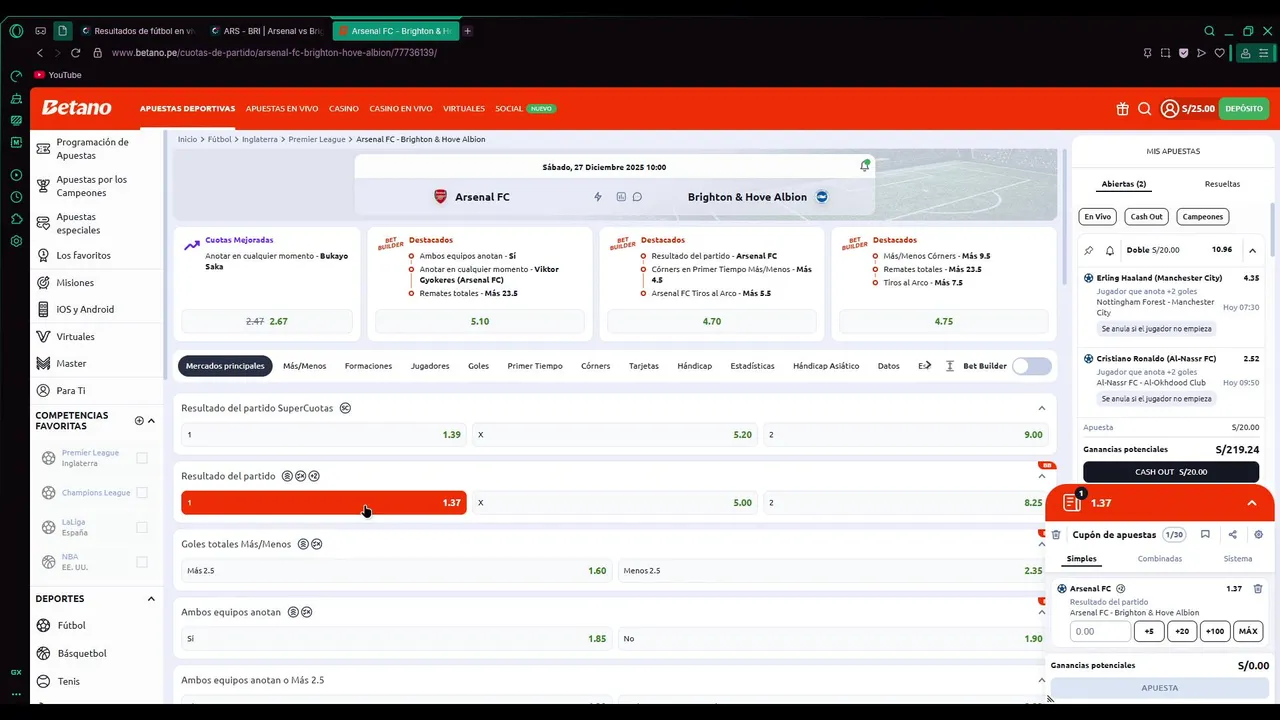Add +20 to the stake
Viewport: 1280px width, 720px height.
(1181, 631)
